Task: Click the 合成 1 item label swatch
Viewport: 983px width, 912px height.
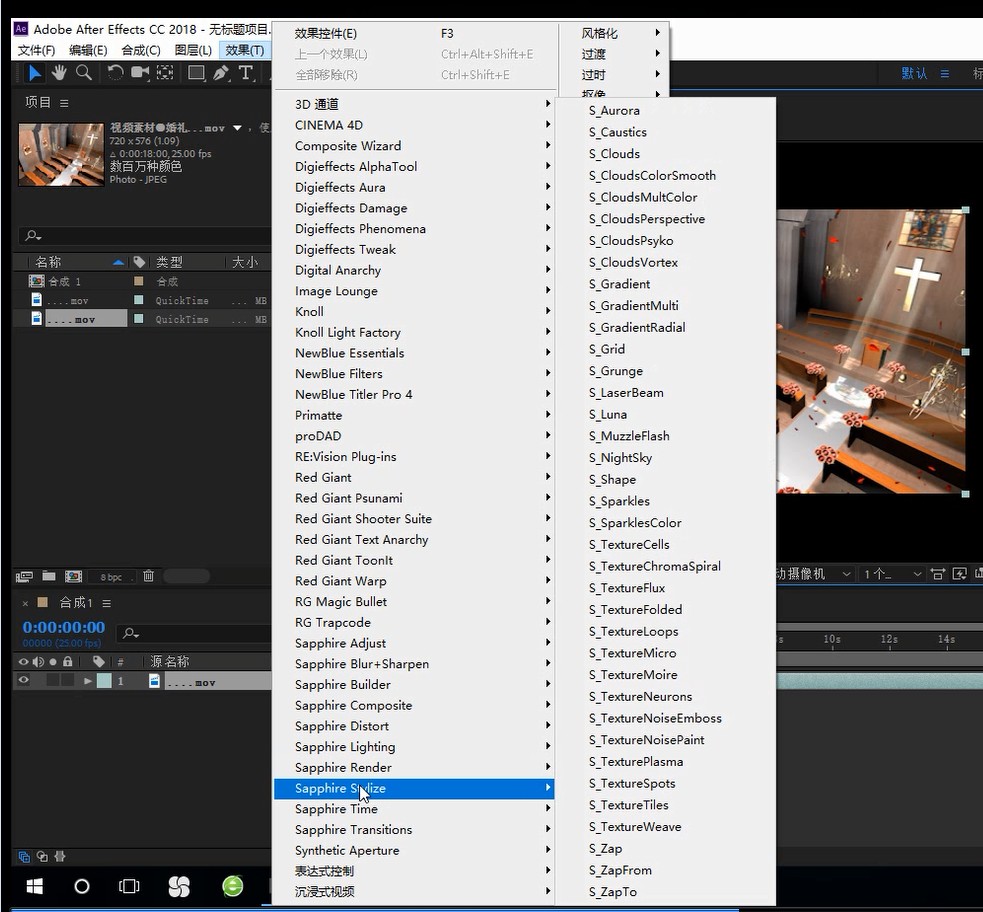Action: coord(139,281)
